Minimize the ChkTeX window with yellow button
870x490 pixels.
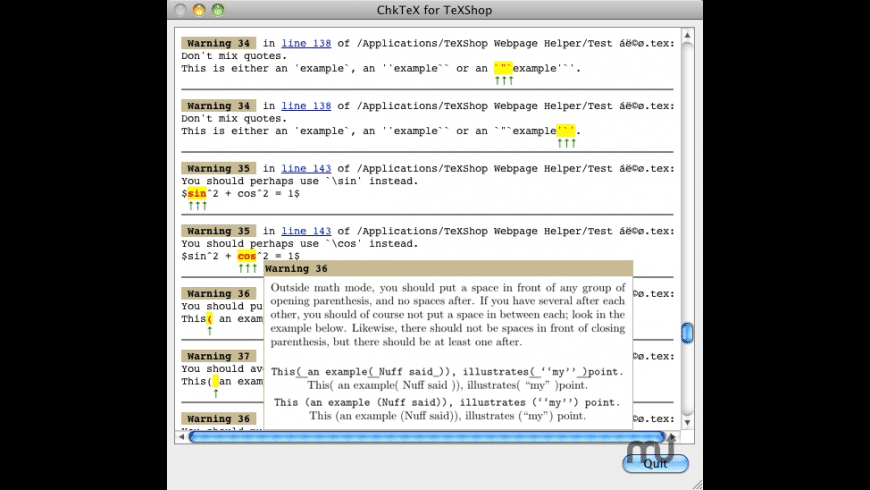point(199,10)
